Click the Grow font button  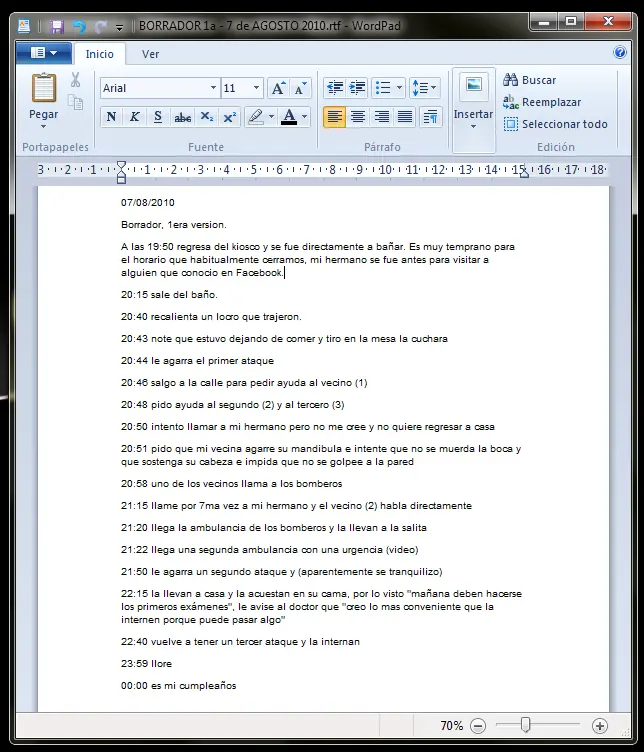point(279,88)
